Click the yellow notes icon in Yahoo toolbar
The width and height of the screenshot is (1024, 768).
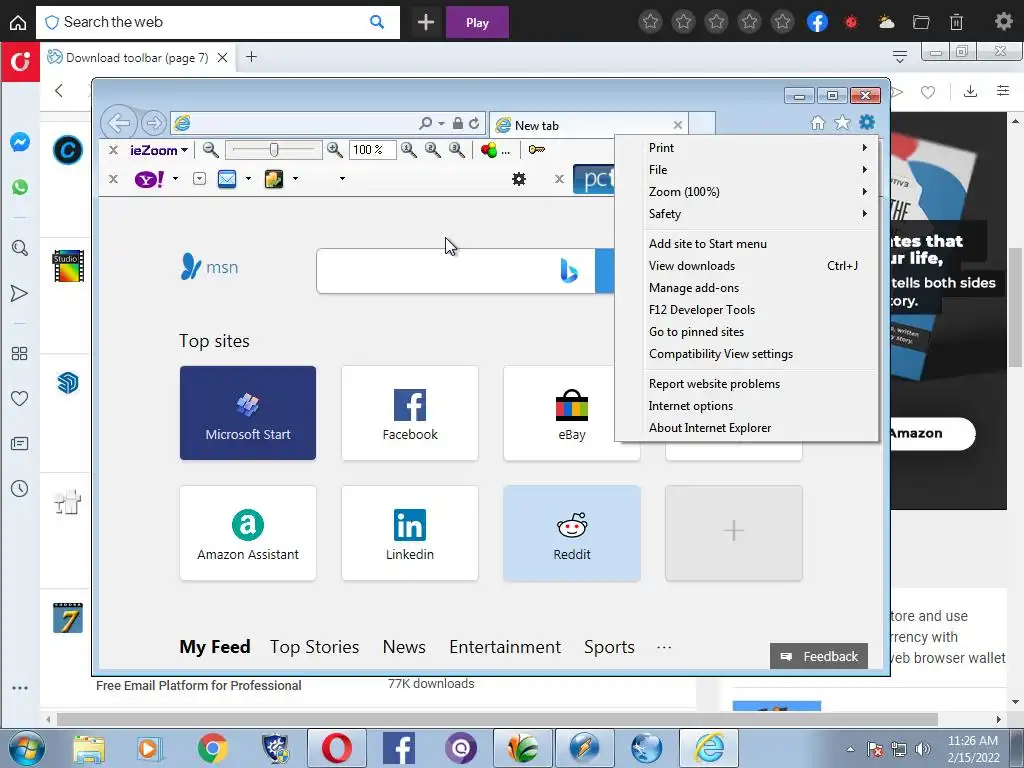pyautogui.click(x=274, y=179)
